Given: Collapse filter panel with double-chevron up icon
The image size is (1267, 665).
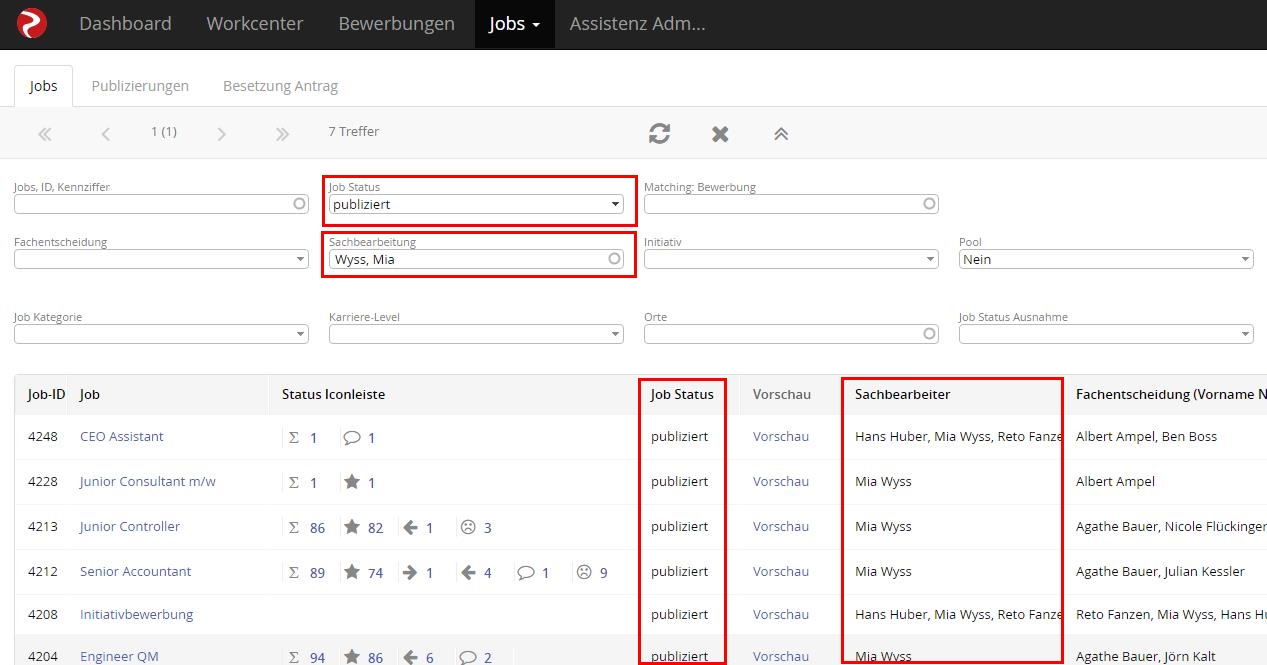Looking at the screenshot, I should pyautogui.click(x=781, y=133).
